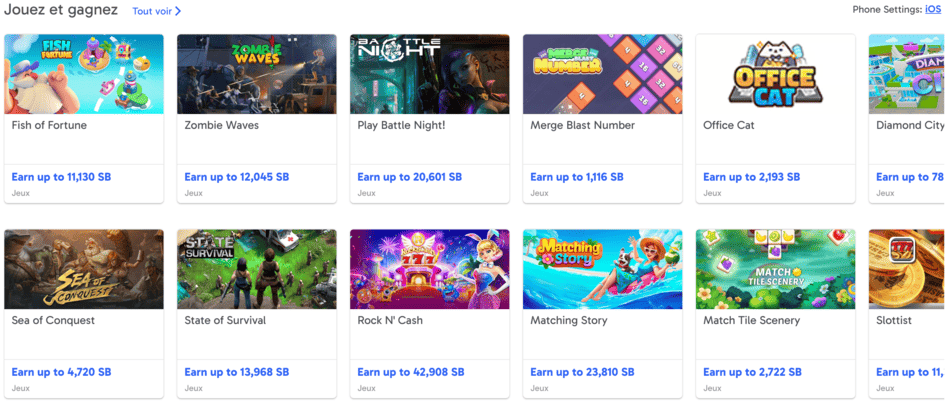Expand games list with Tout voir chevron
The image size is (950, 404).
click(x=178, y=12)
